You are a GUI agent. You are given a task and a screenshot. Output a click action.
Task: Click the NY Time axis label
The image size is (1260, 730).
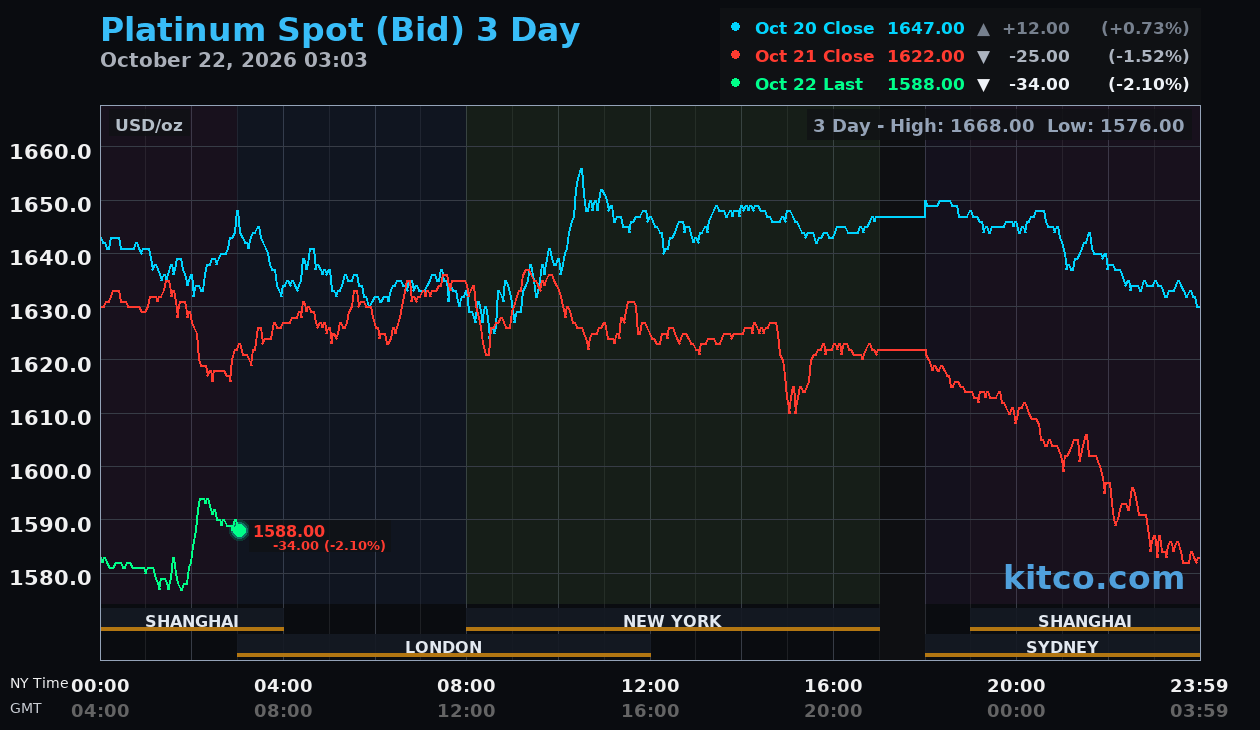(x=39, y=684)
